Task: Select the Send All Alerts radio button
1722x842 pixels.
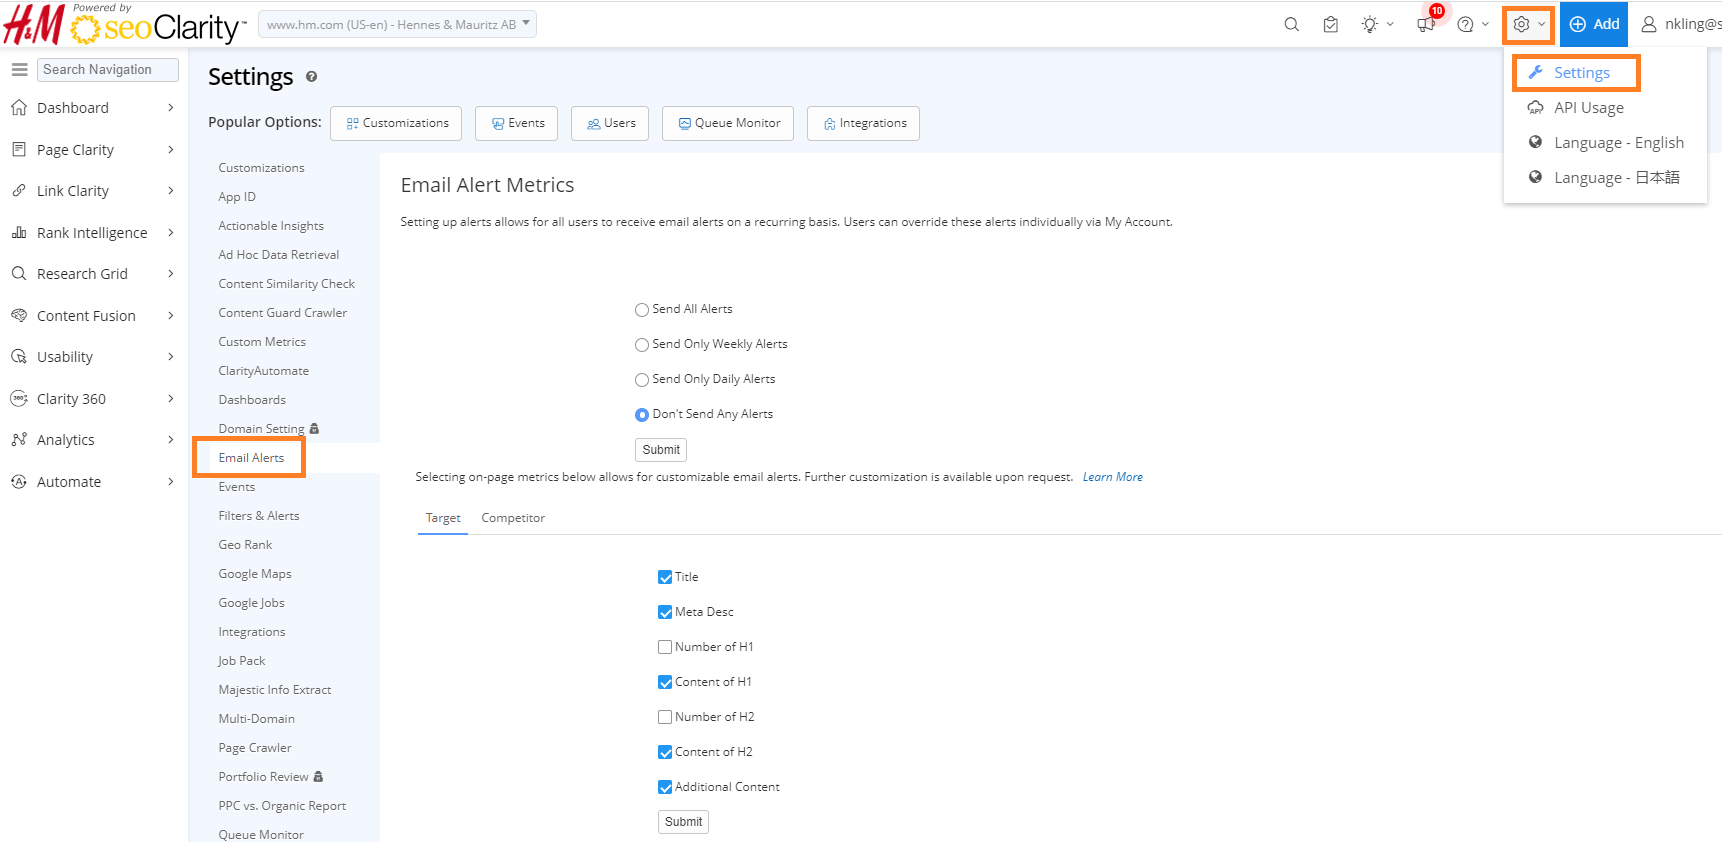Action: [642, 310]
